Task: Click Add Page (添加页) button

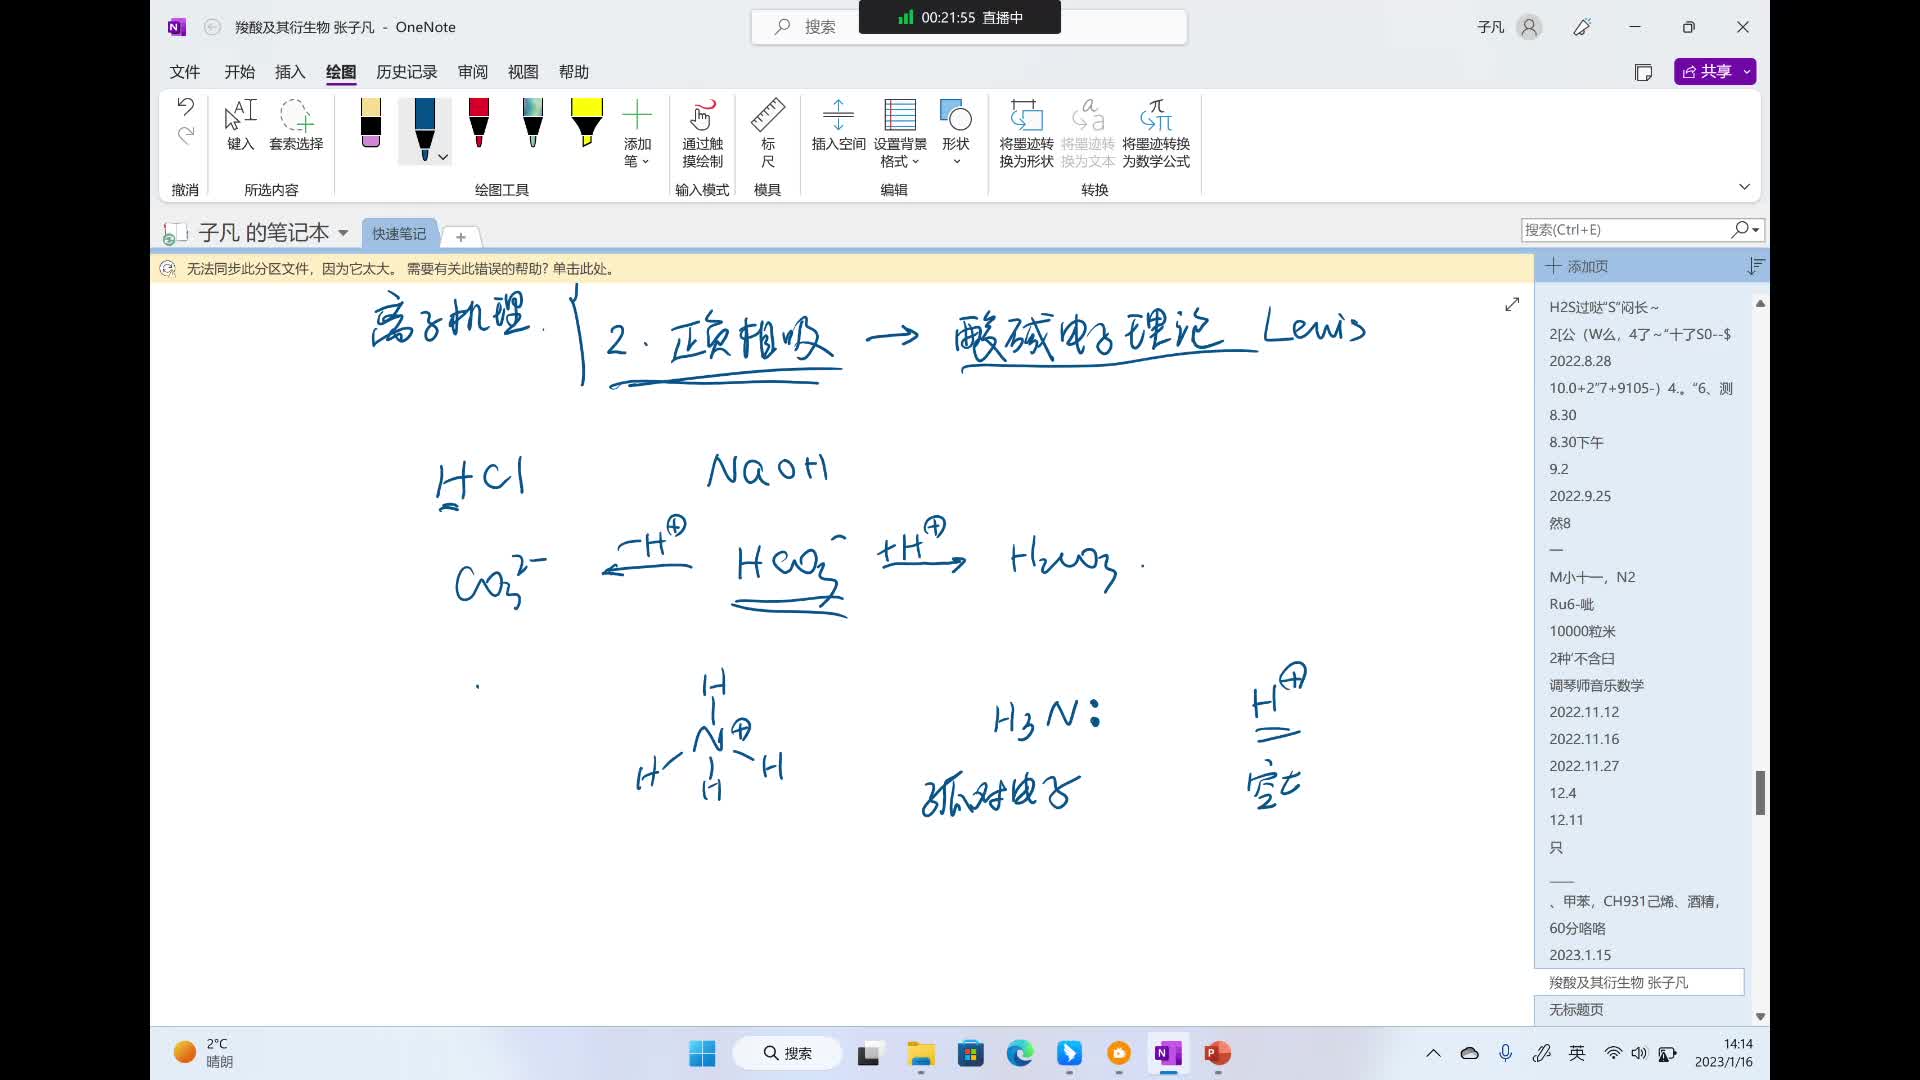Action: point(1577,266)
